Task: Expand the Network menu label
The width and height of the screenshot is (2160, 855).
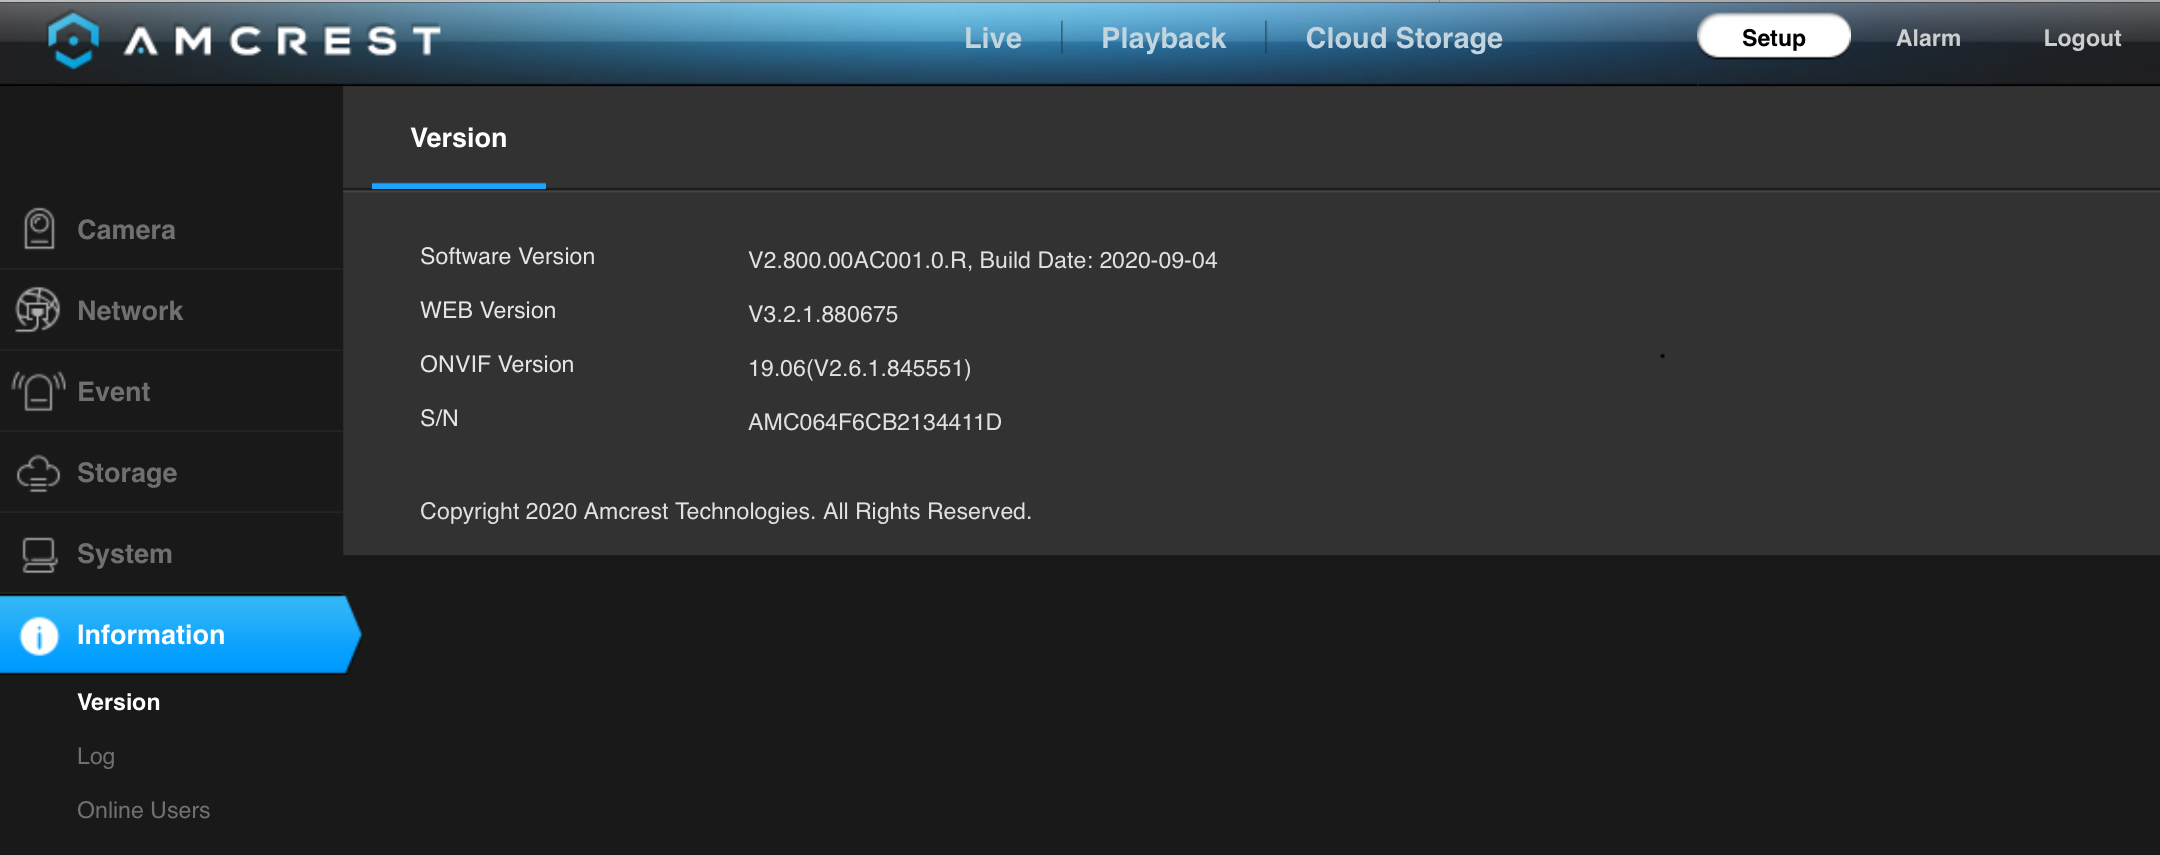Action: click(x=130, y=311)
